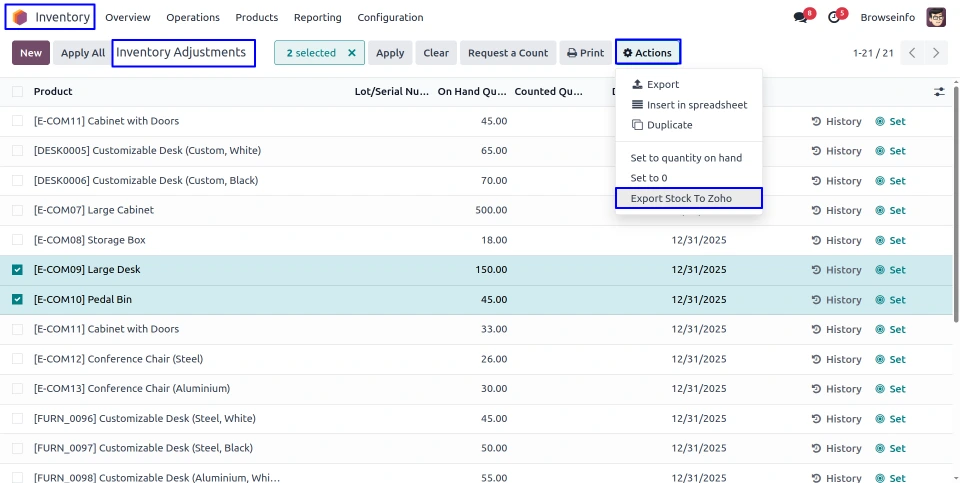Go to previous page arrow

point(912,53)
